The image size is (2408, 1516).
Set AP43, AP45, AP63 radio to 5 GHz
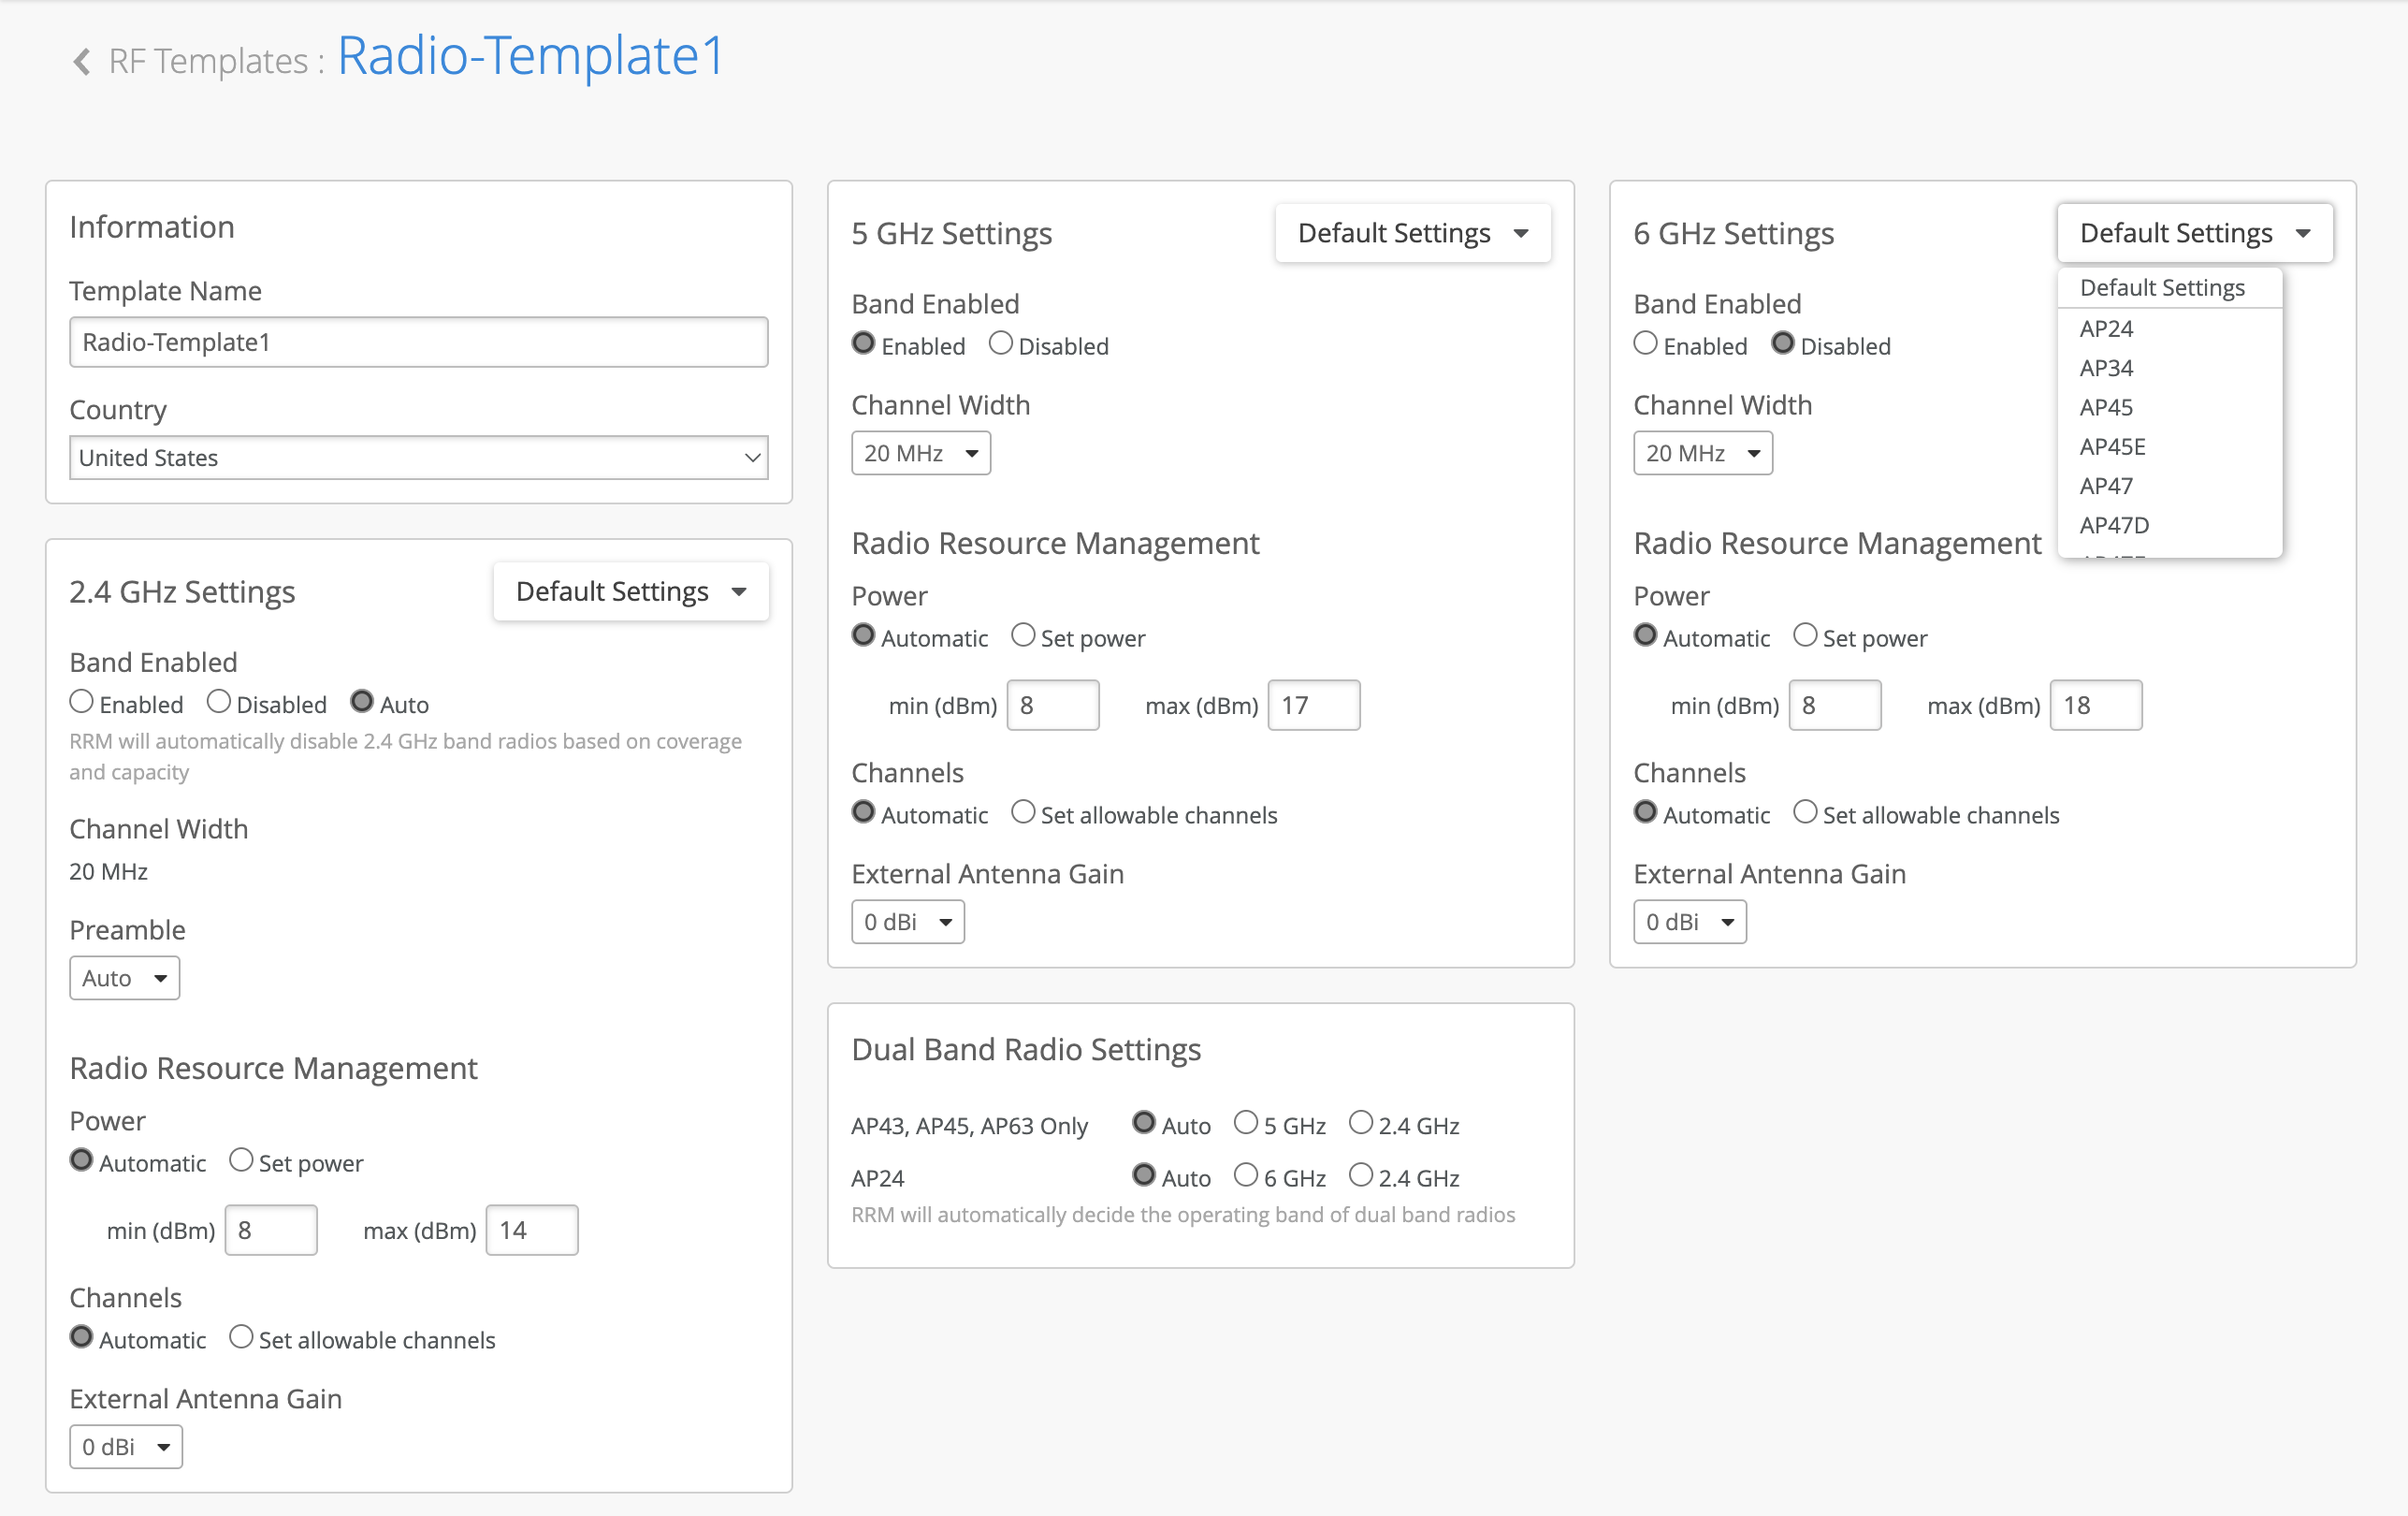point(1245,1124)
